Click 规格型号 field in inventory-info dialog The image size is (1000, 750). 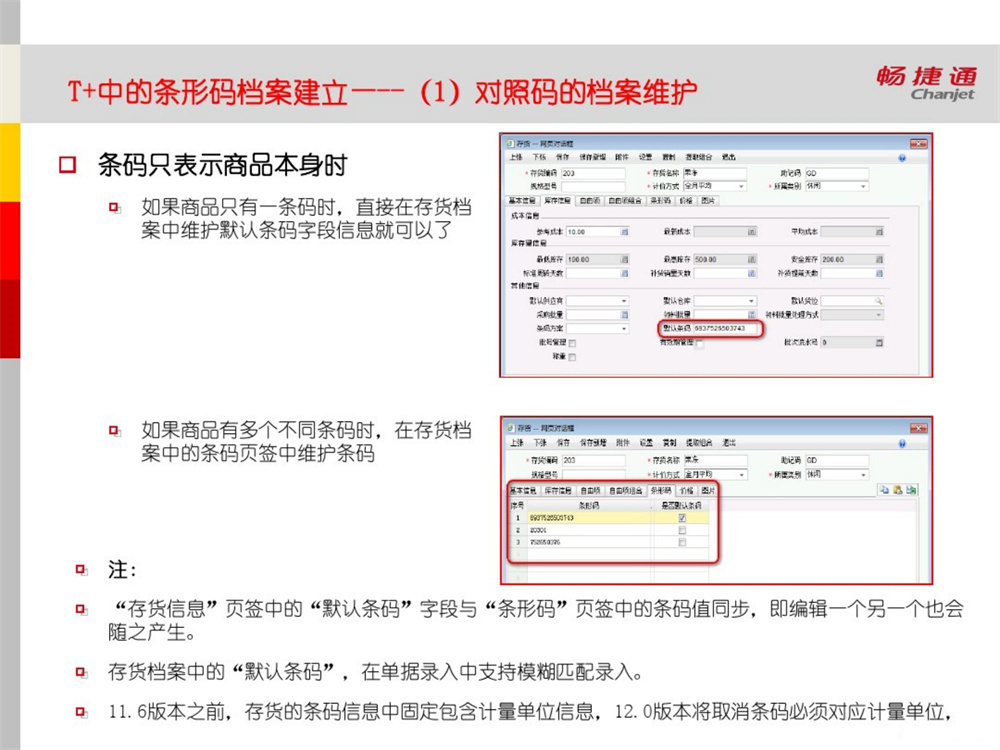tap(593, 186)
